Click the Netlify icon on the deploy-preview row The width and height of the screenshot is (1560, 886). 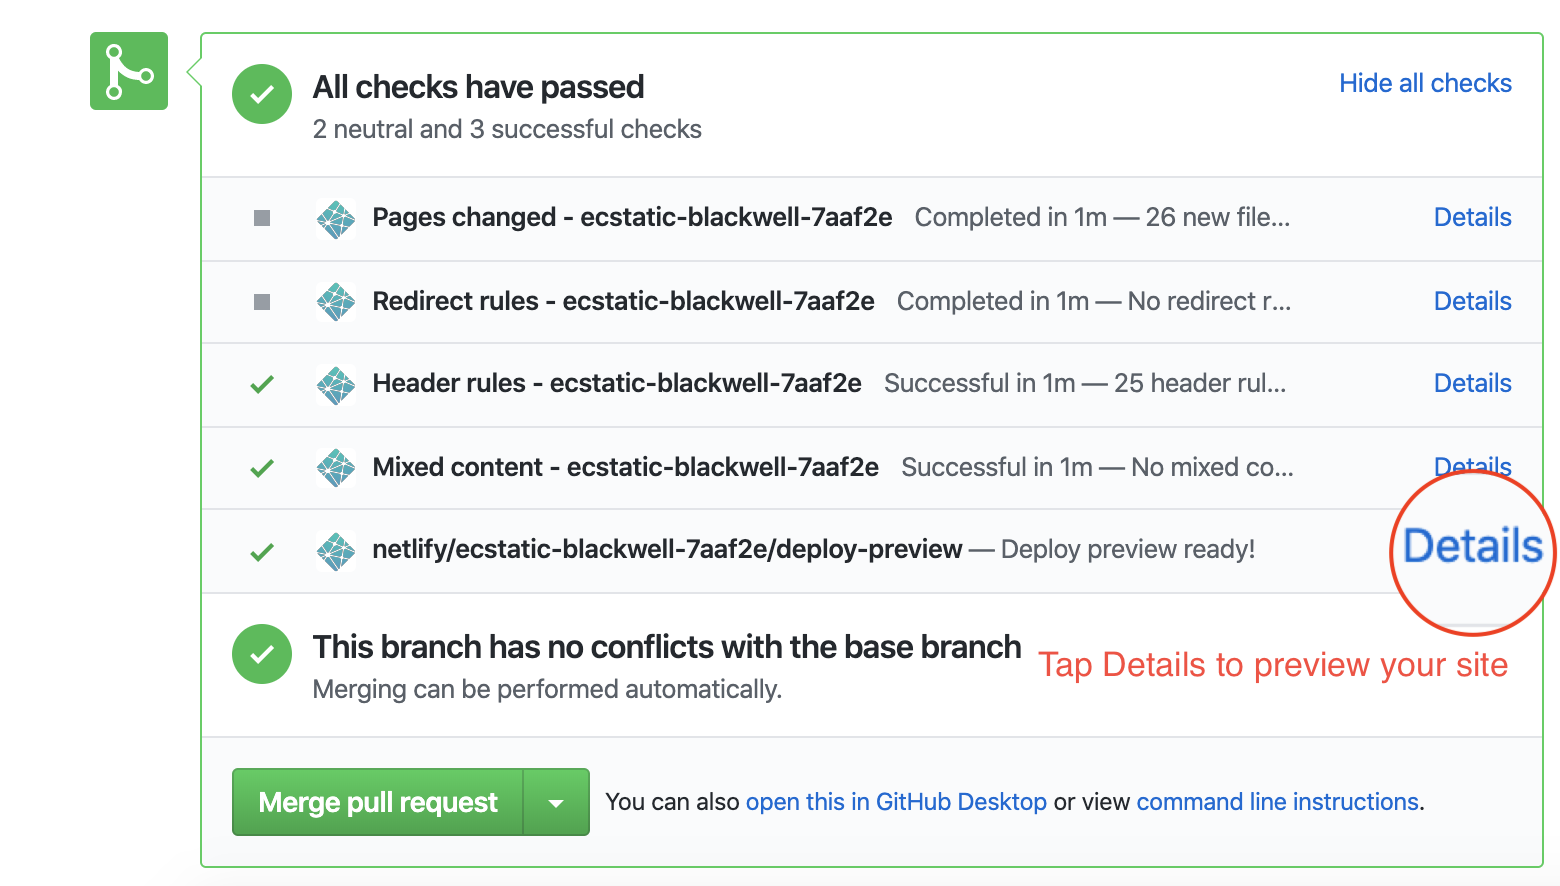tap(336, 550)
